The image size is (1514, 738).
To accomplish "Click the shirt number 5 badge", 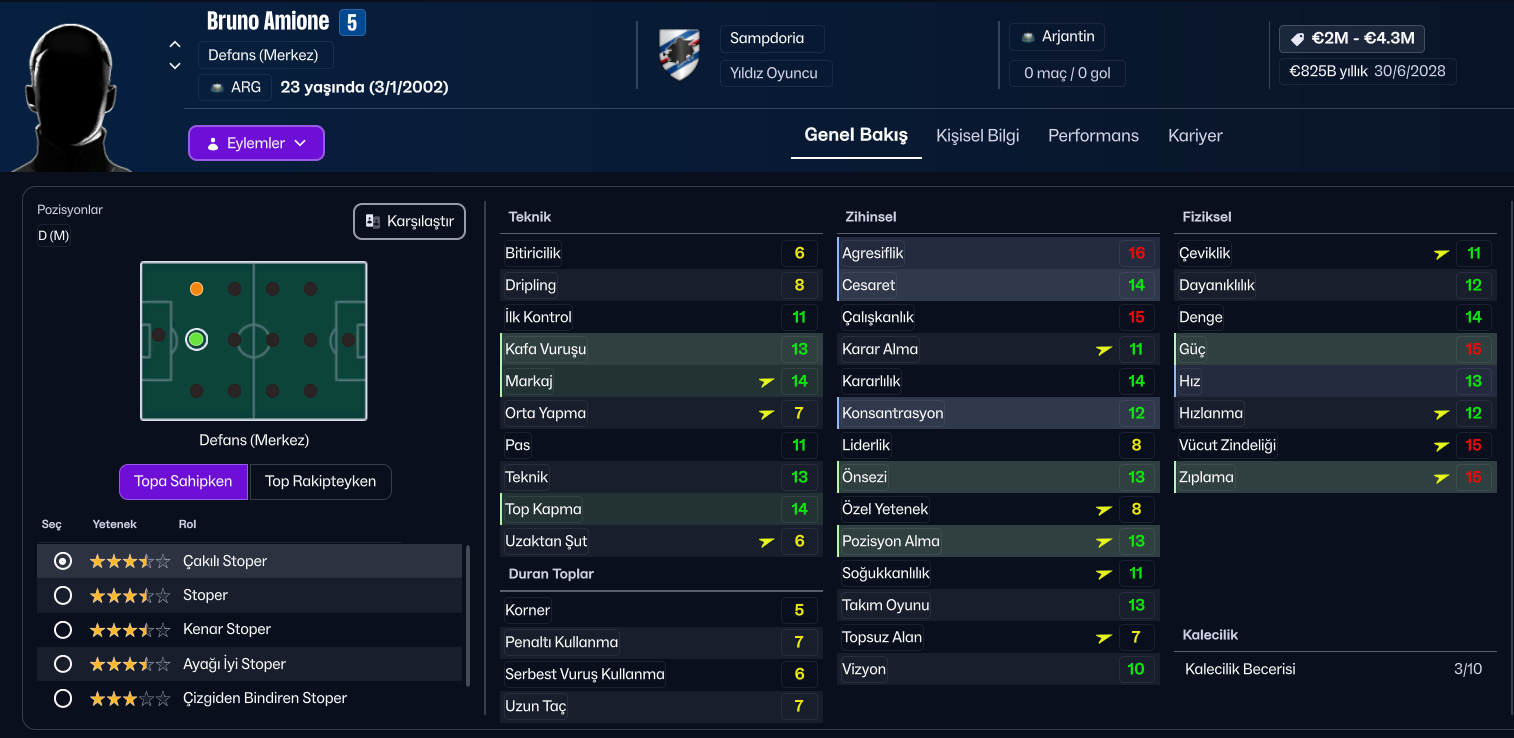I will click(x=352, y=22).
